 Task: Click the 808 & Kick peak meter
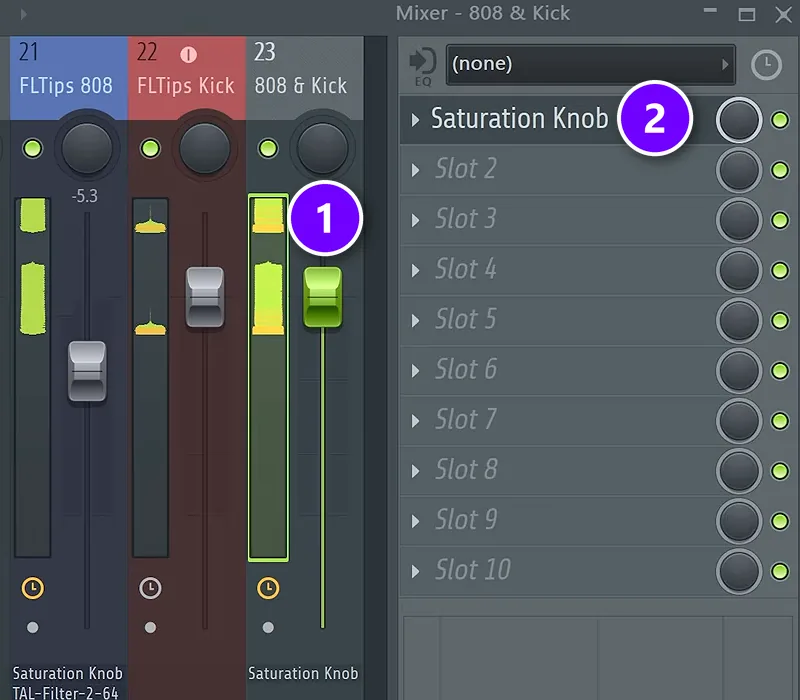point(268,378)
